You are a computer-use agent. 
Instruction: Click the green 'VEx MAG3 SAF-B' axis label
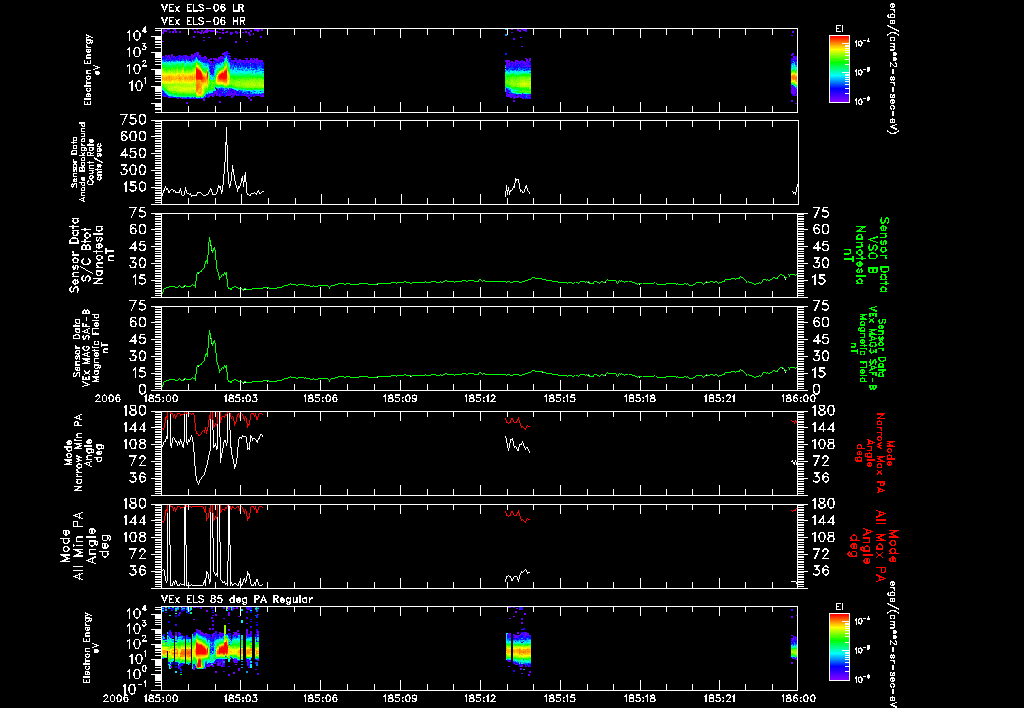(x=869, y=349)
